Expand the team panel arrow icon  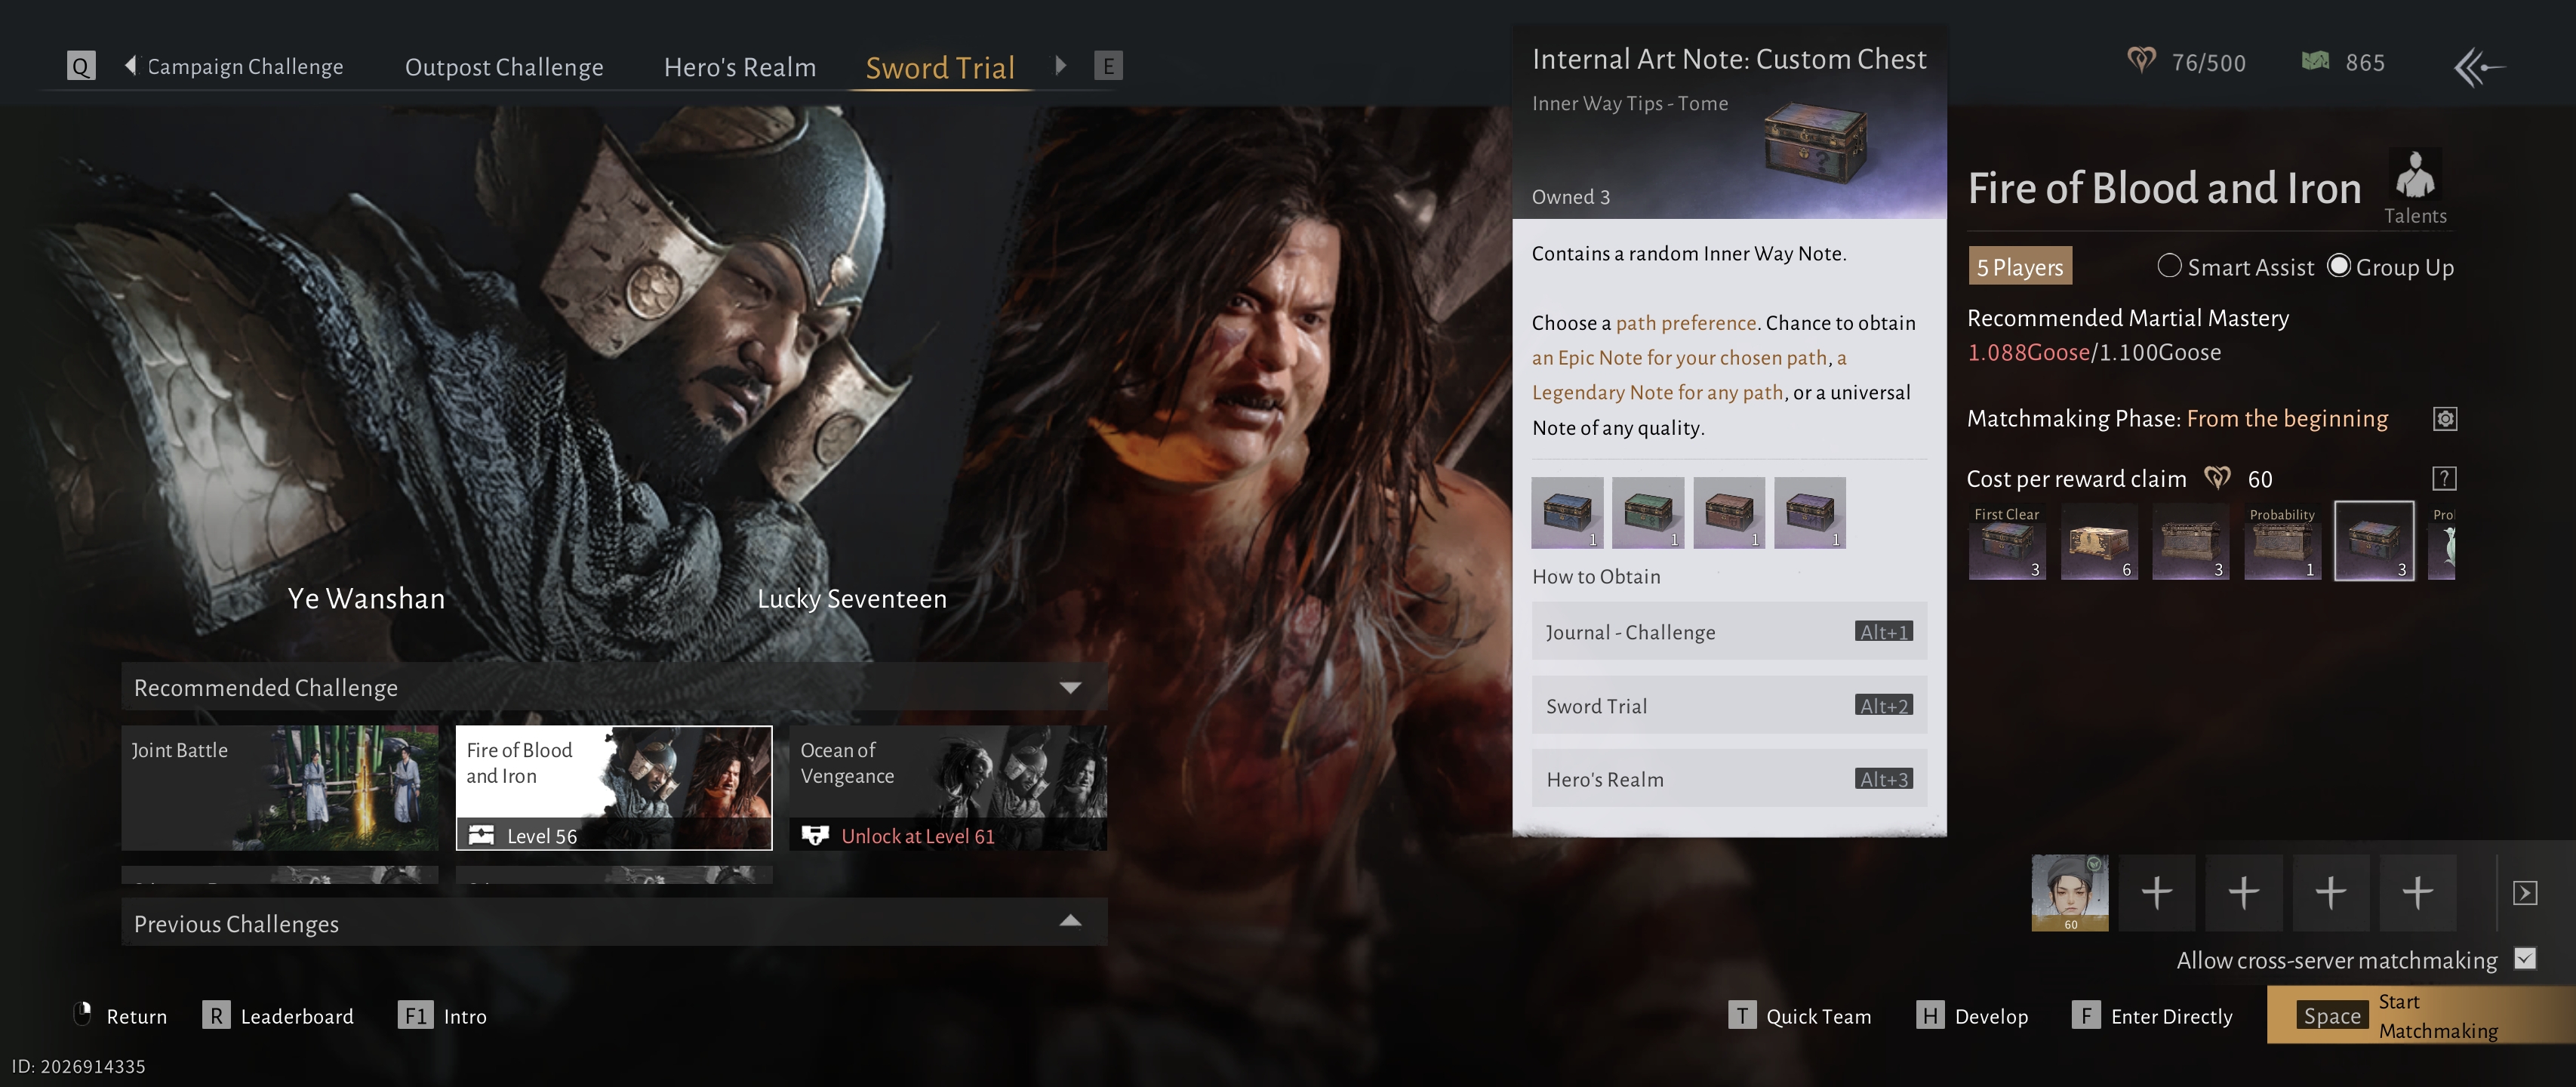coord(2524,892)
